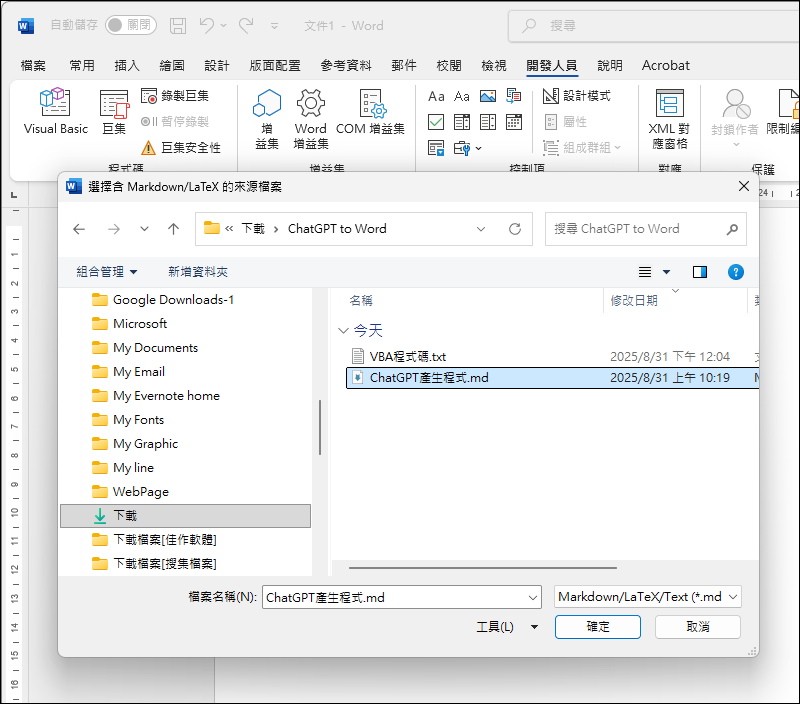Open the 檔案 (File) tab
The image size is (800, 704).
point(33,66)
